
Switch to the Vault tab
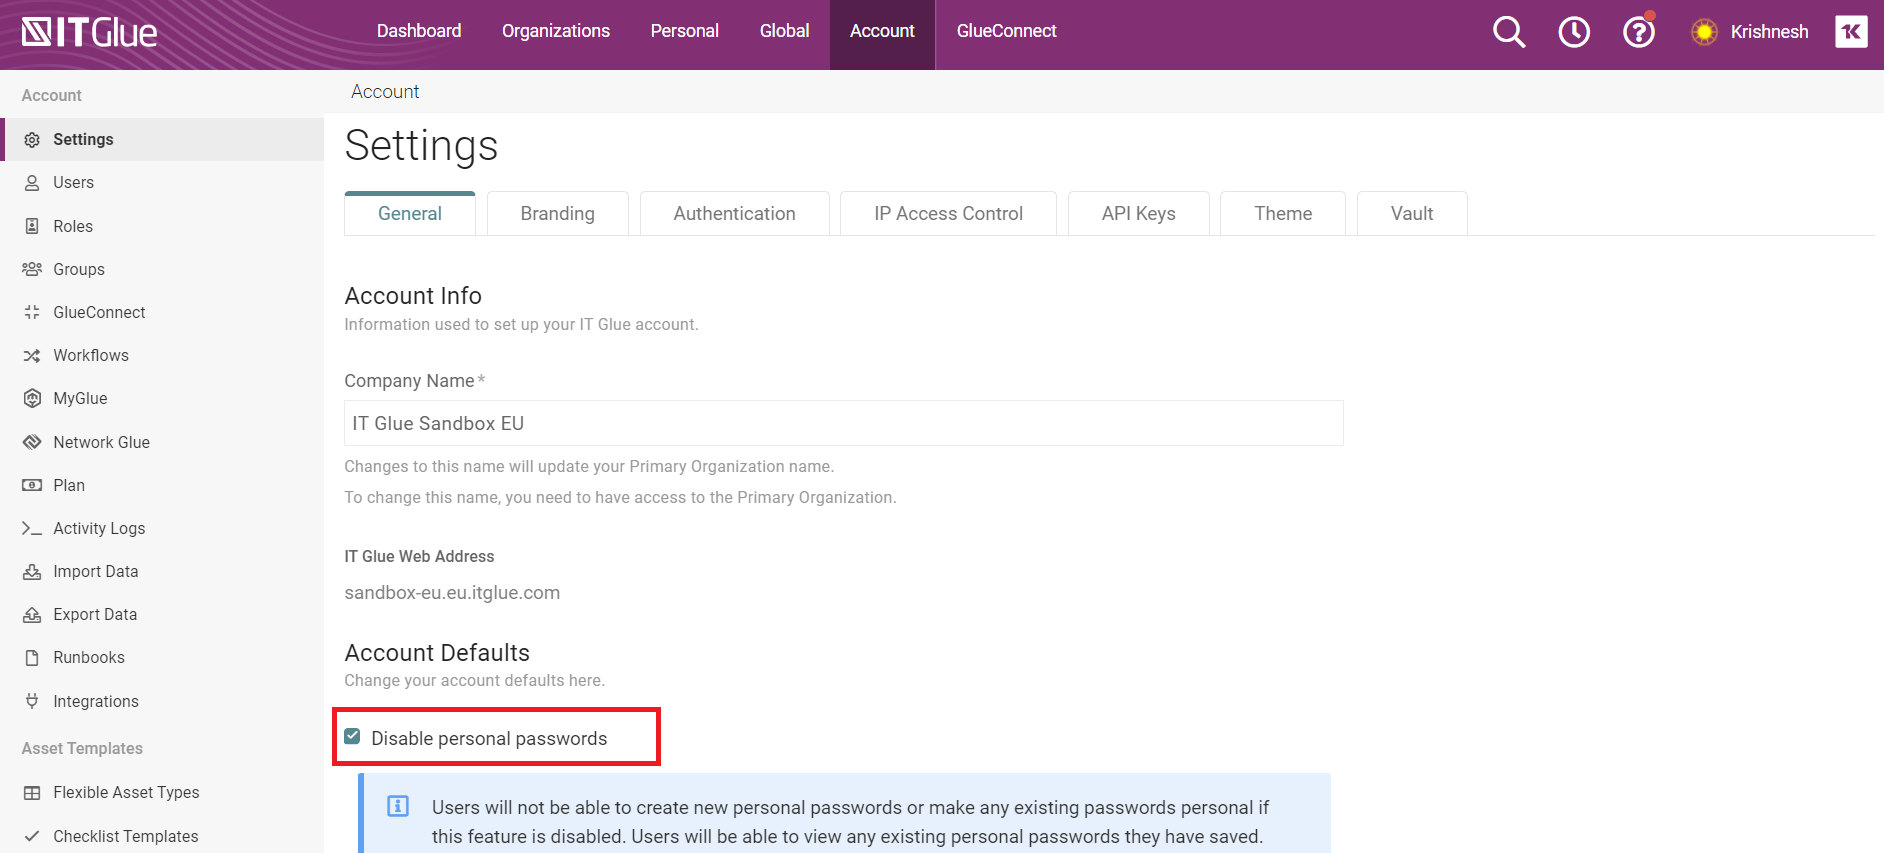point(1412,213)
